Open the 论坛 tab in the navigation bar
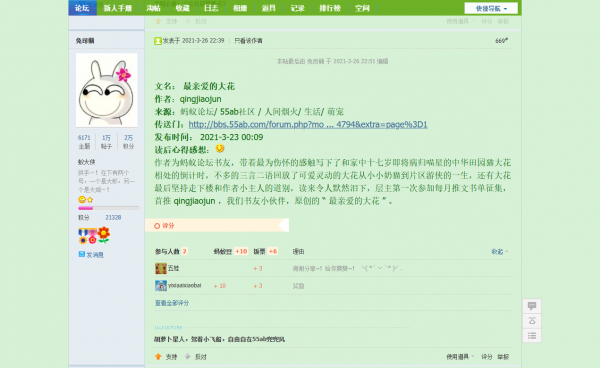This screenshot has width=600, height=368. click(x=82, y=8)
